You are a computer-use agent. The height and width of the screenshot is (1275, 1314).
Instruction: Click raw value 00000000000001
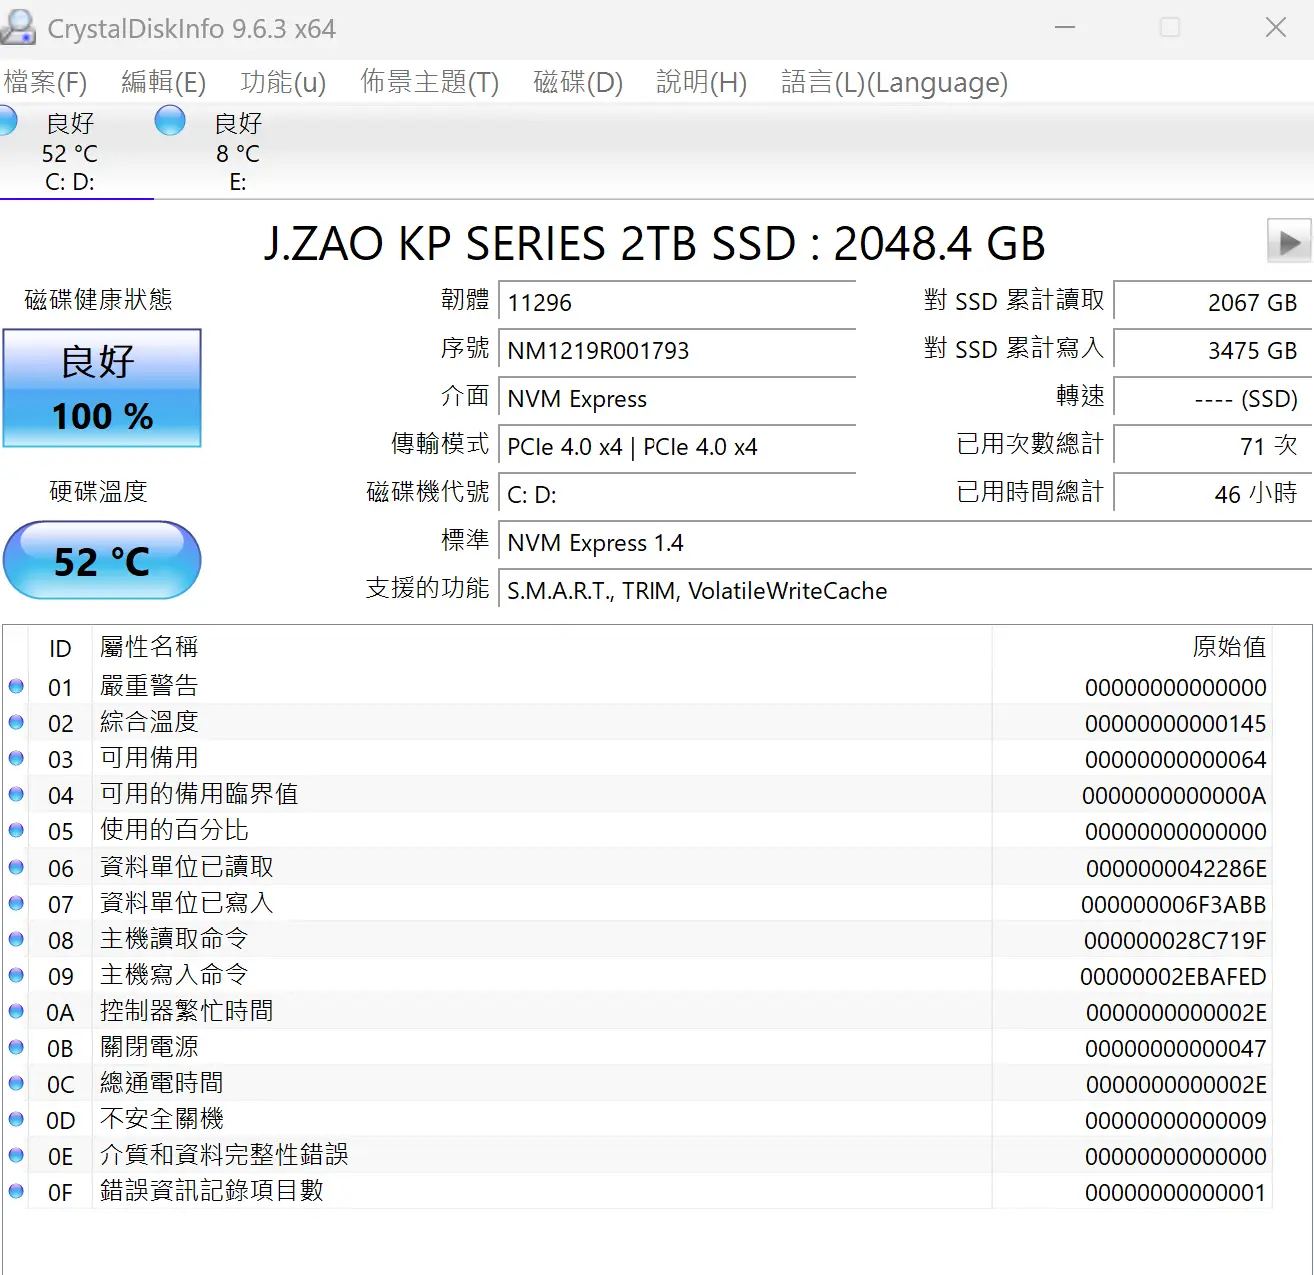tap(1176, 1192)
